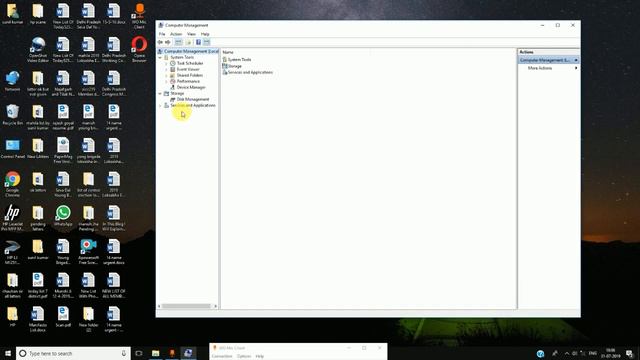Open File Explorer from the taskbar

[x=156, y=353]
